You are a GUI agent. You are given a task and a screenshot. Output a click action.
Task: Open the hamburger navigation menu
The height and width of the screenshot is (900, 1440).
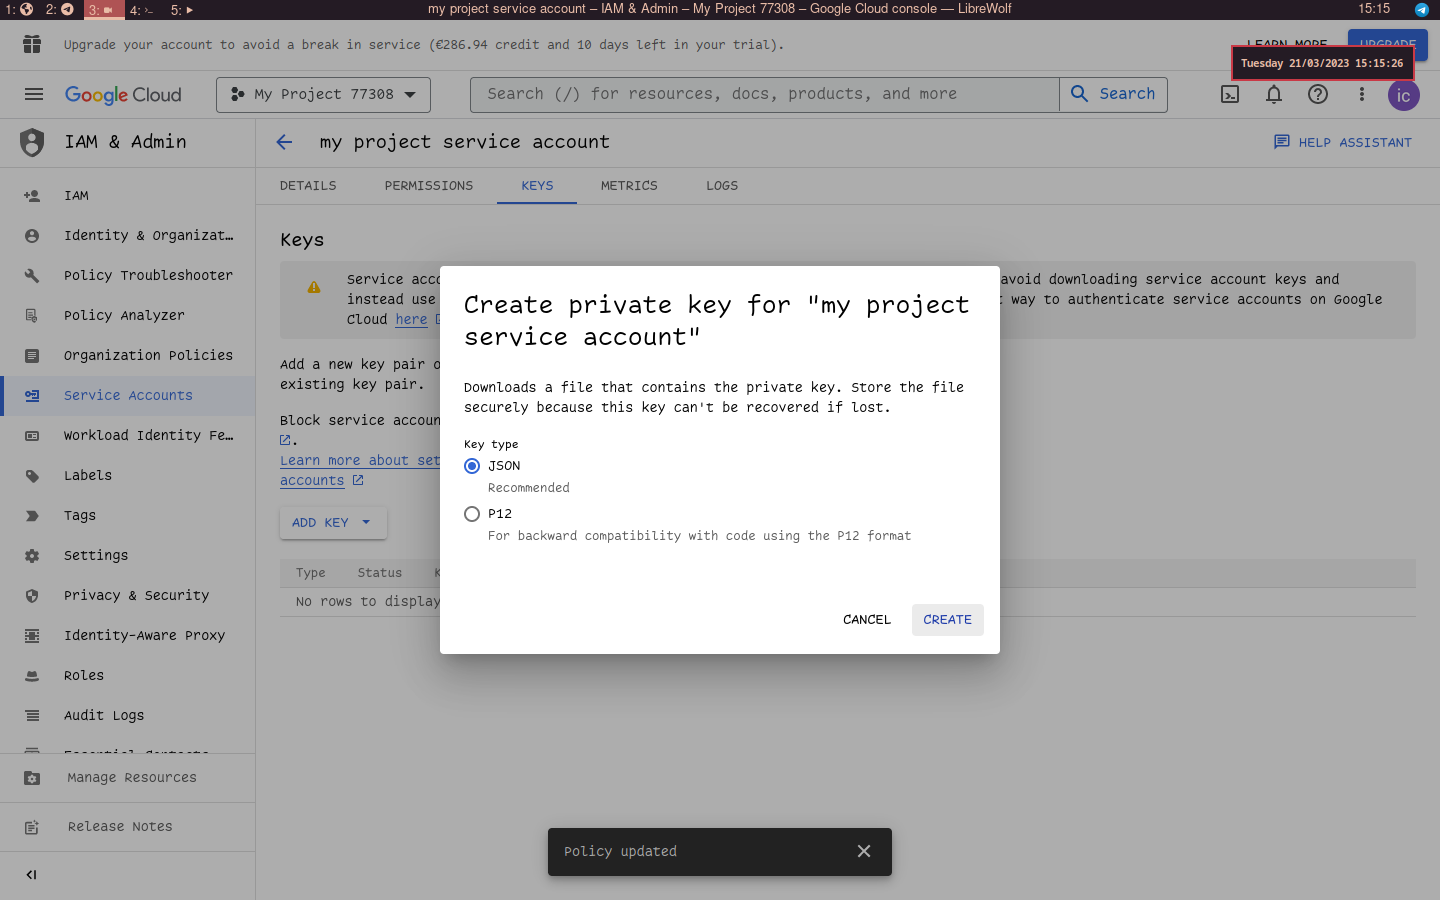coord(34,94)
